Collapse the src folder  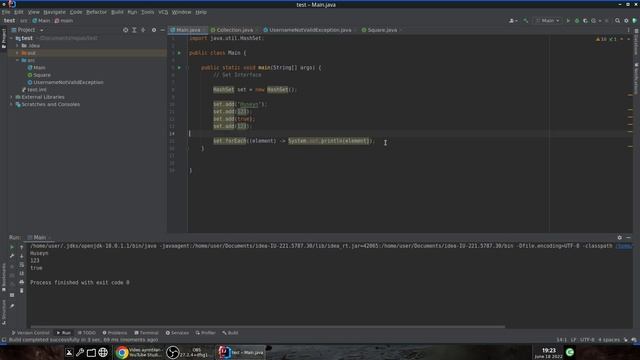coord(17,60)
